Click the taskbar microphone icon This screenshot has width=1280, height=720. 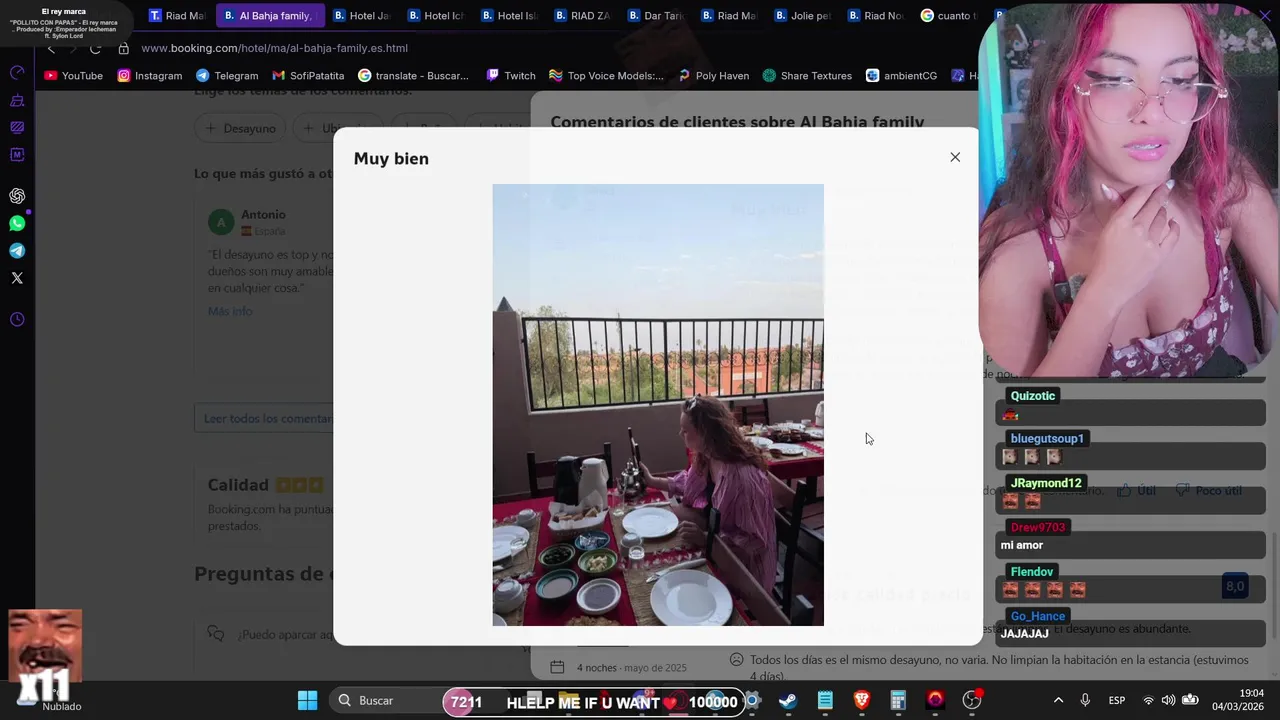[1085, 700]
